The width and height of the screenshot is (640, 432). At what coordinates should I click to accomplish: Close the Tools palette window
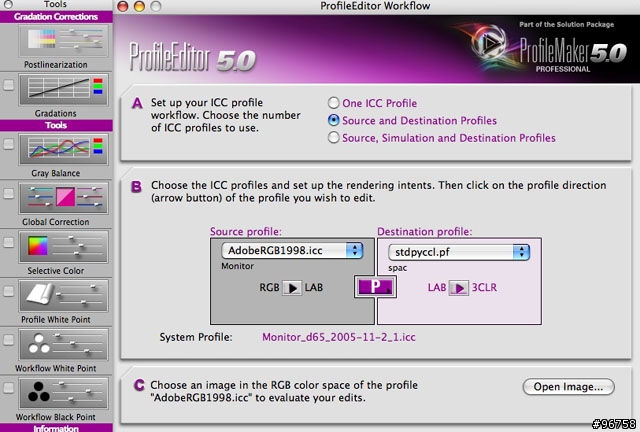8,4
